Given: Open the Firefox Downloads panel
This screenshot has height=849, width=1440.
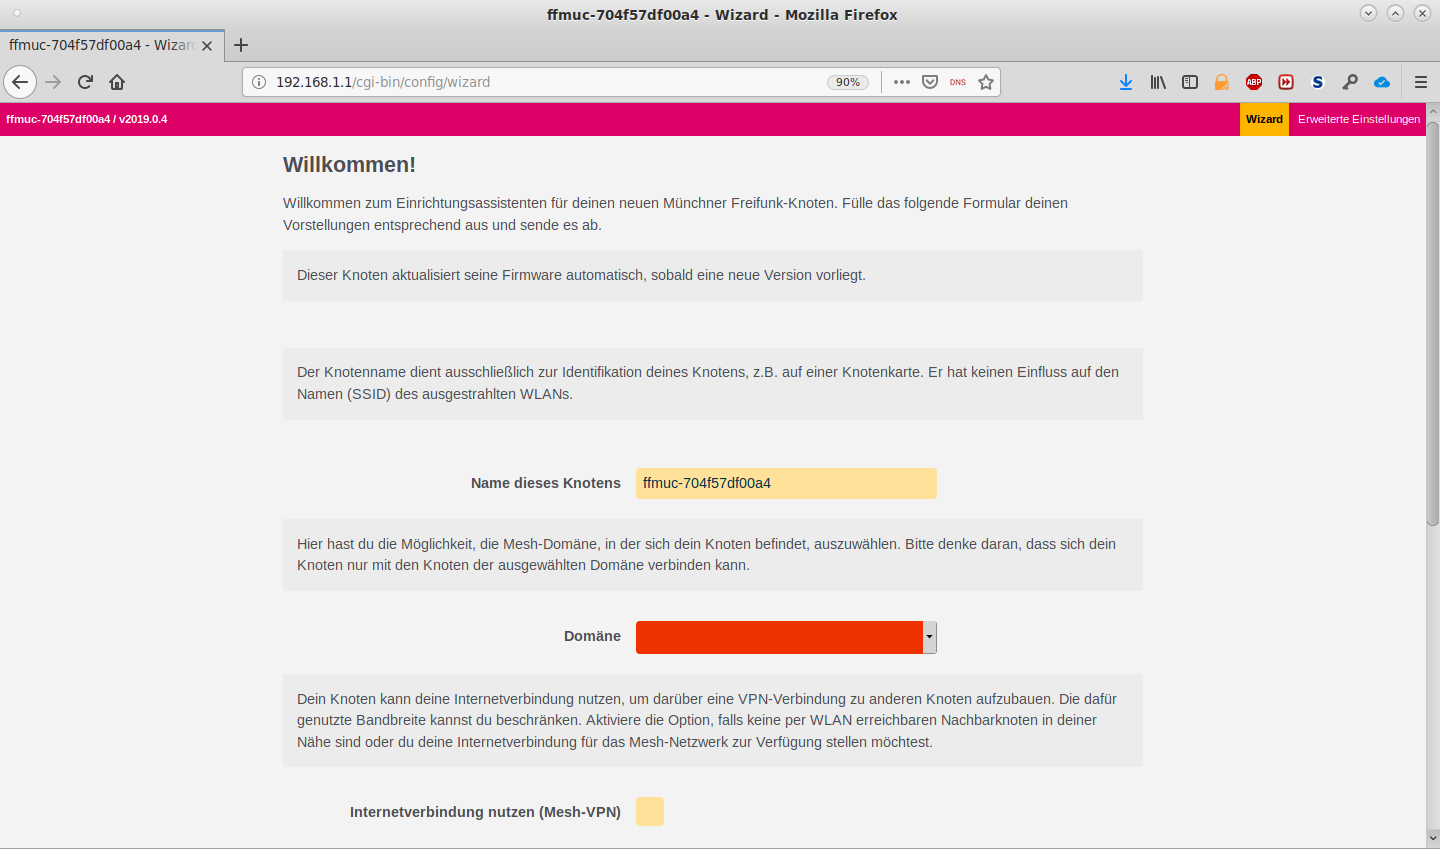Looking at the screenshot, I should 1126,82.
